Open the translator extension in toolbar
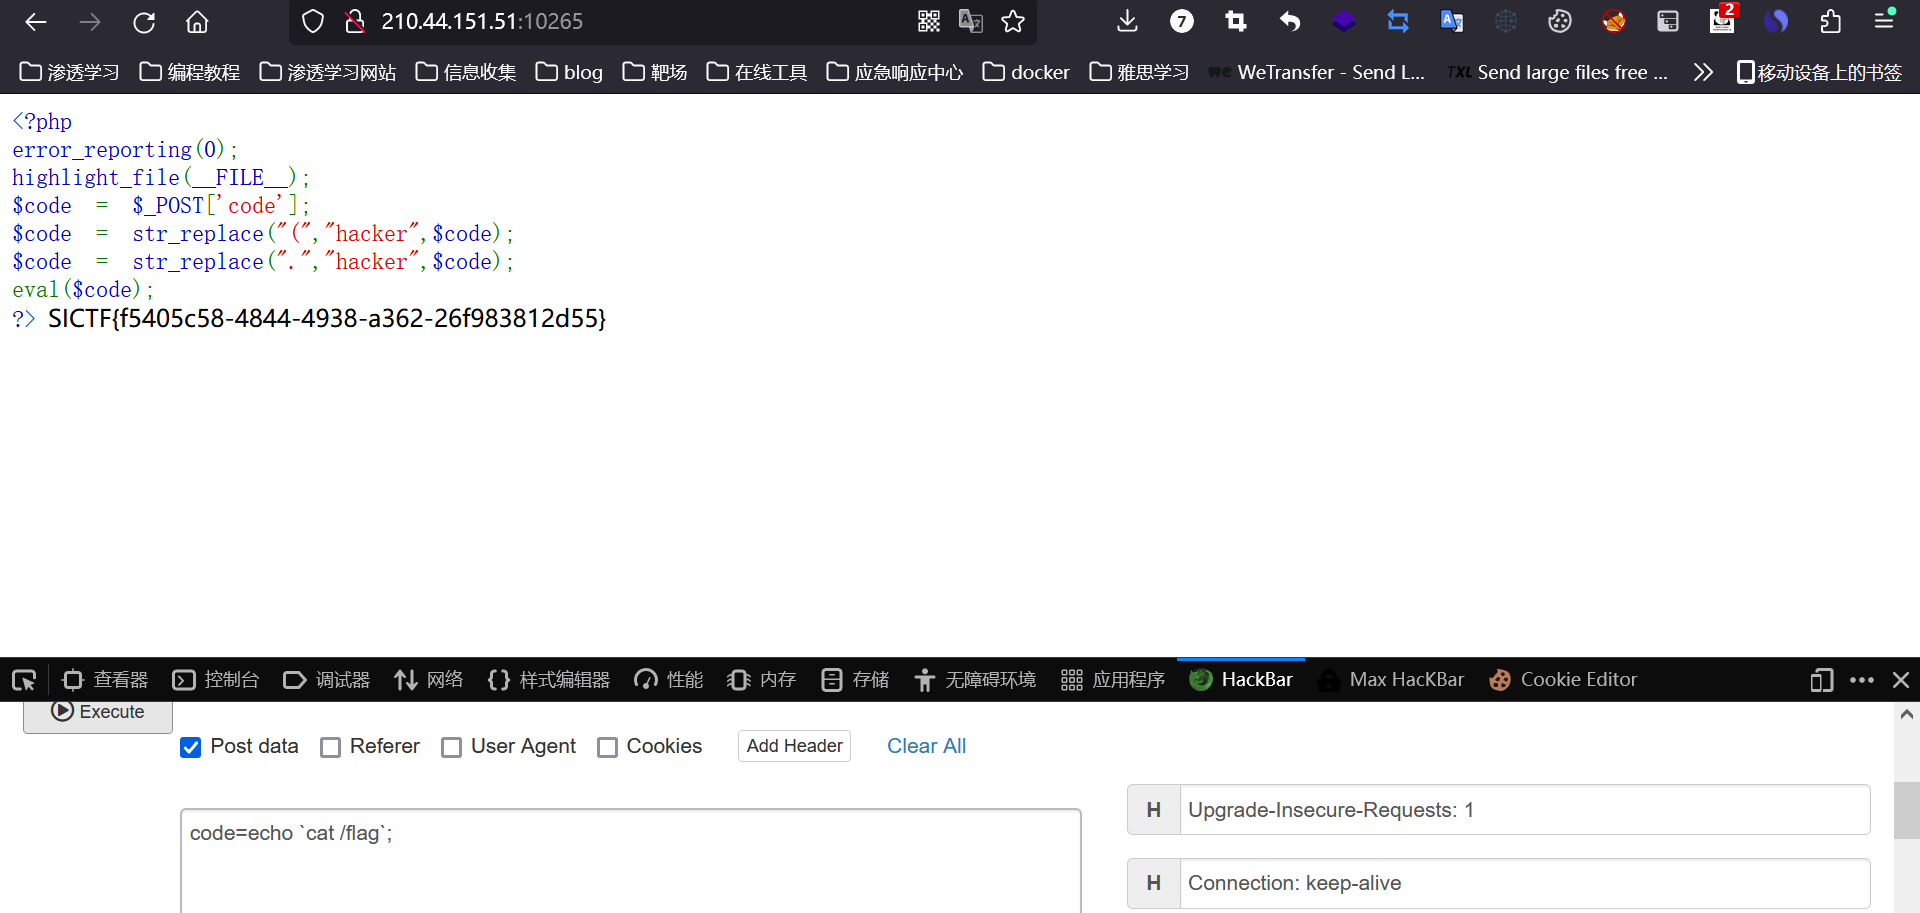The image size is (1920, 913). [x=1452, y=21]
